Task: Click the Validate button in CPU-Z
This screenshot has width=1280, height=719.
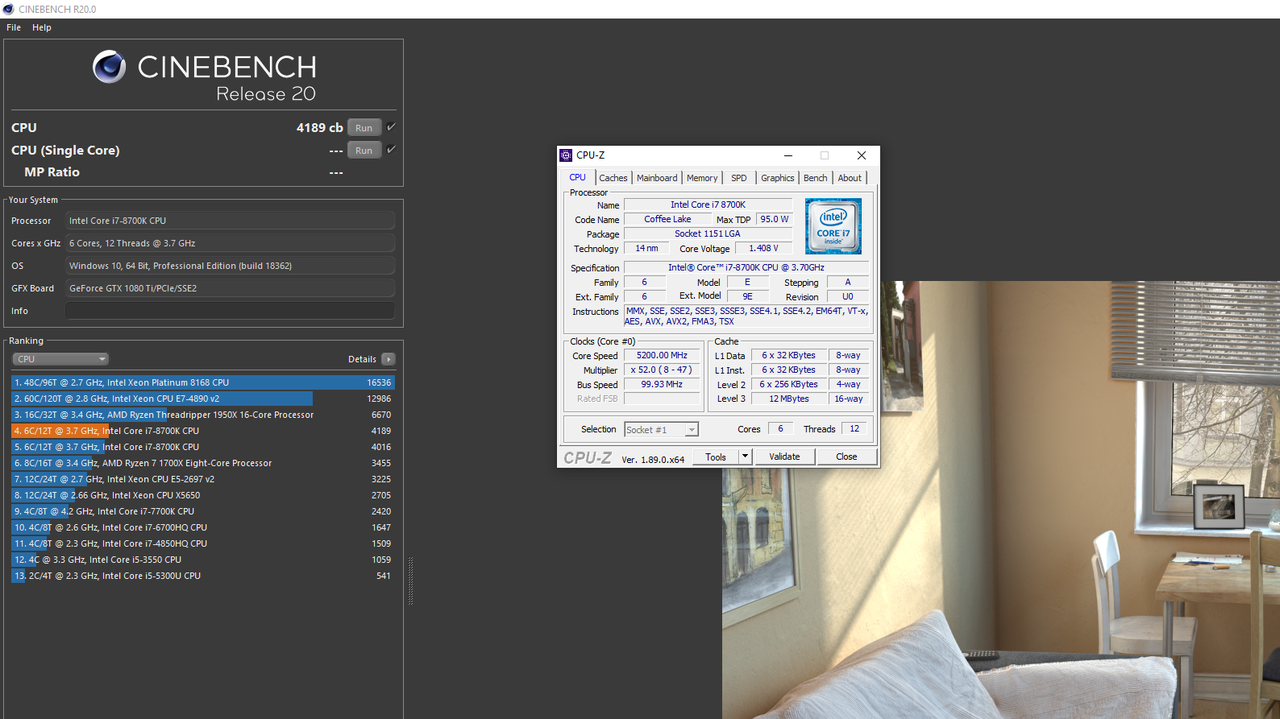Action: point(784,457)
